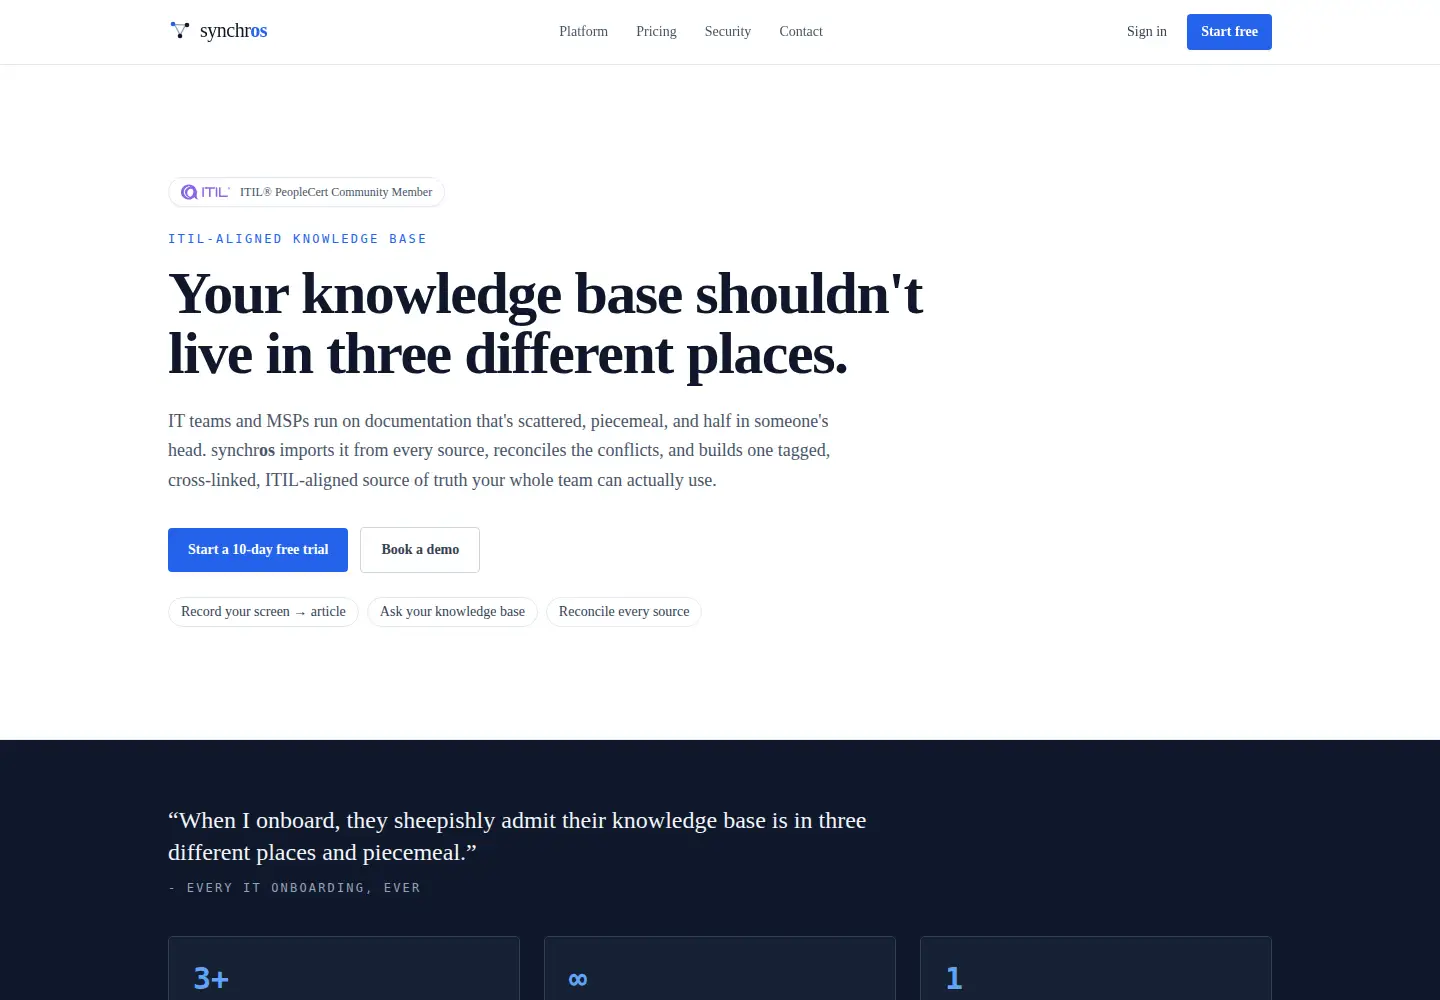
Task: Click the synchros logo icon
Action: 180,31
